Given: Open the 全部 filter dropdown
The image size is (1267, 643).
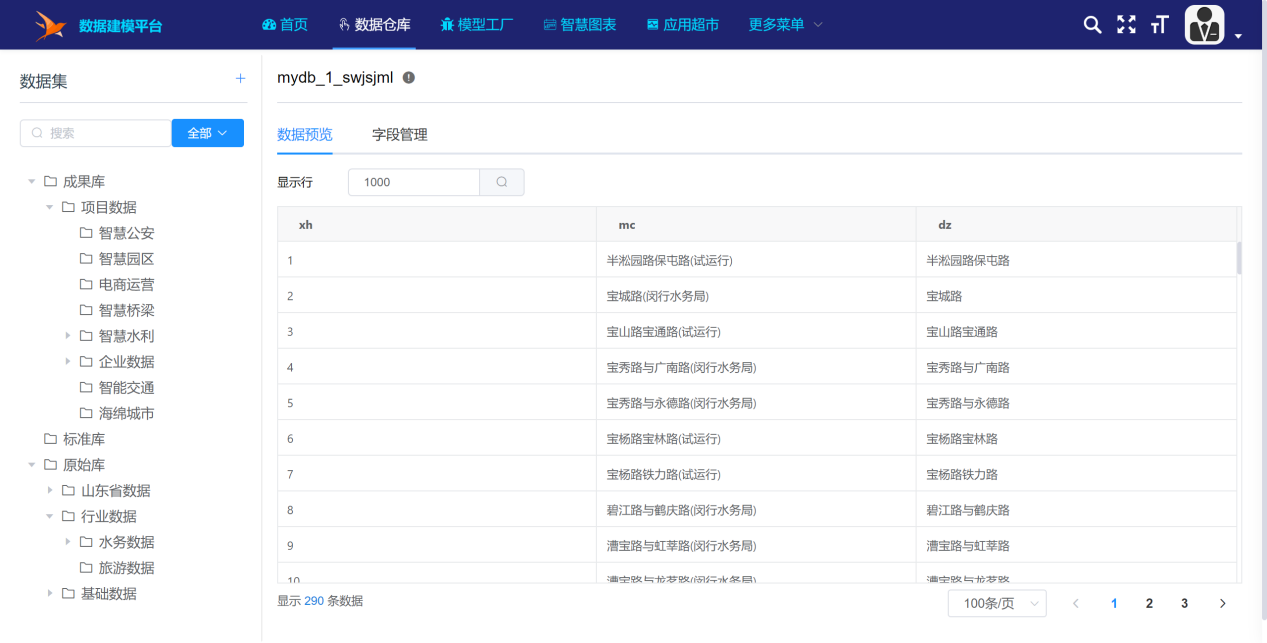Looking at the screenshot, I should coord(208,133).
